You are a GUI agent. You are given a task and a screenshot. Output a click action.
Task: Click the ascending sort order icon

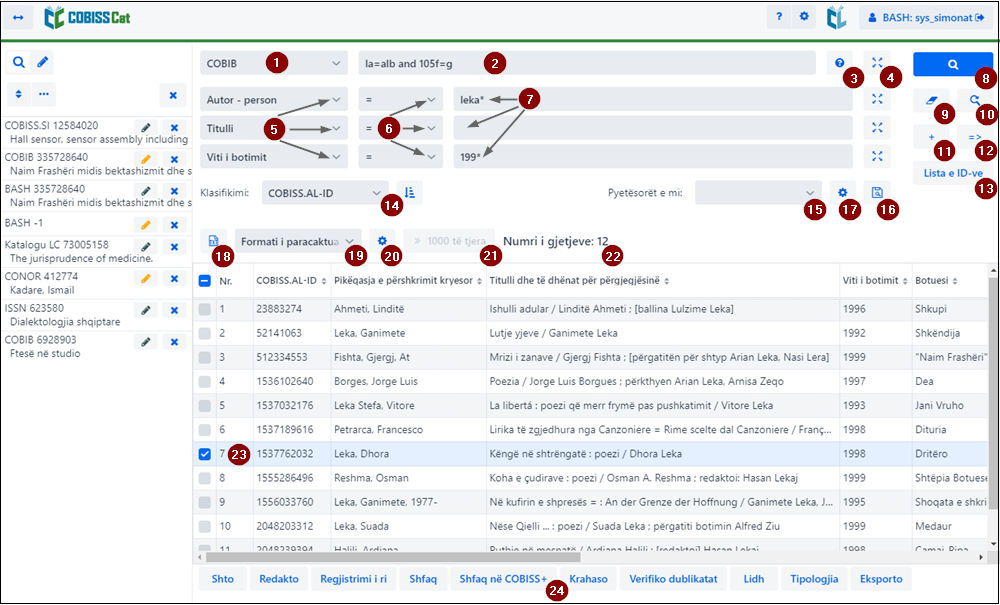(x=409, y=193)
